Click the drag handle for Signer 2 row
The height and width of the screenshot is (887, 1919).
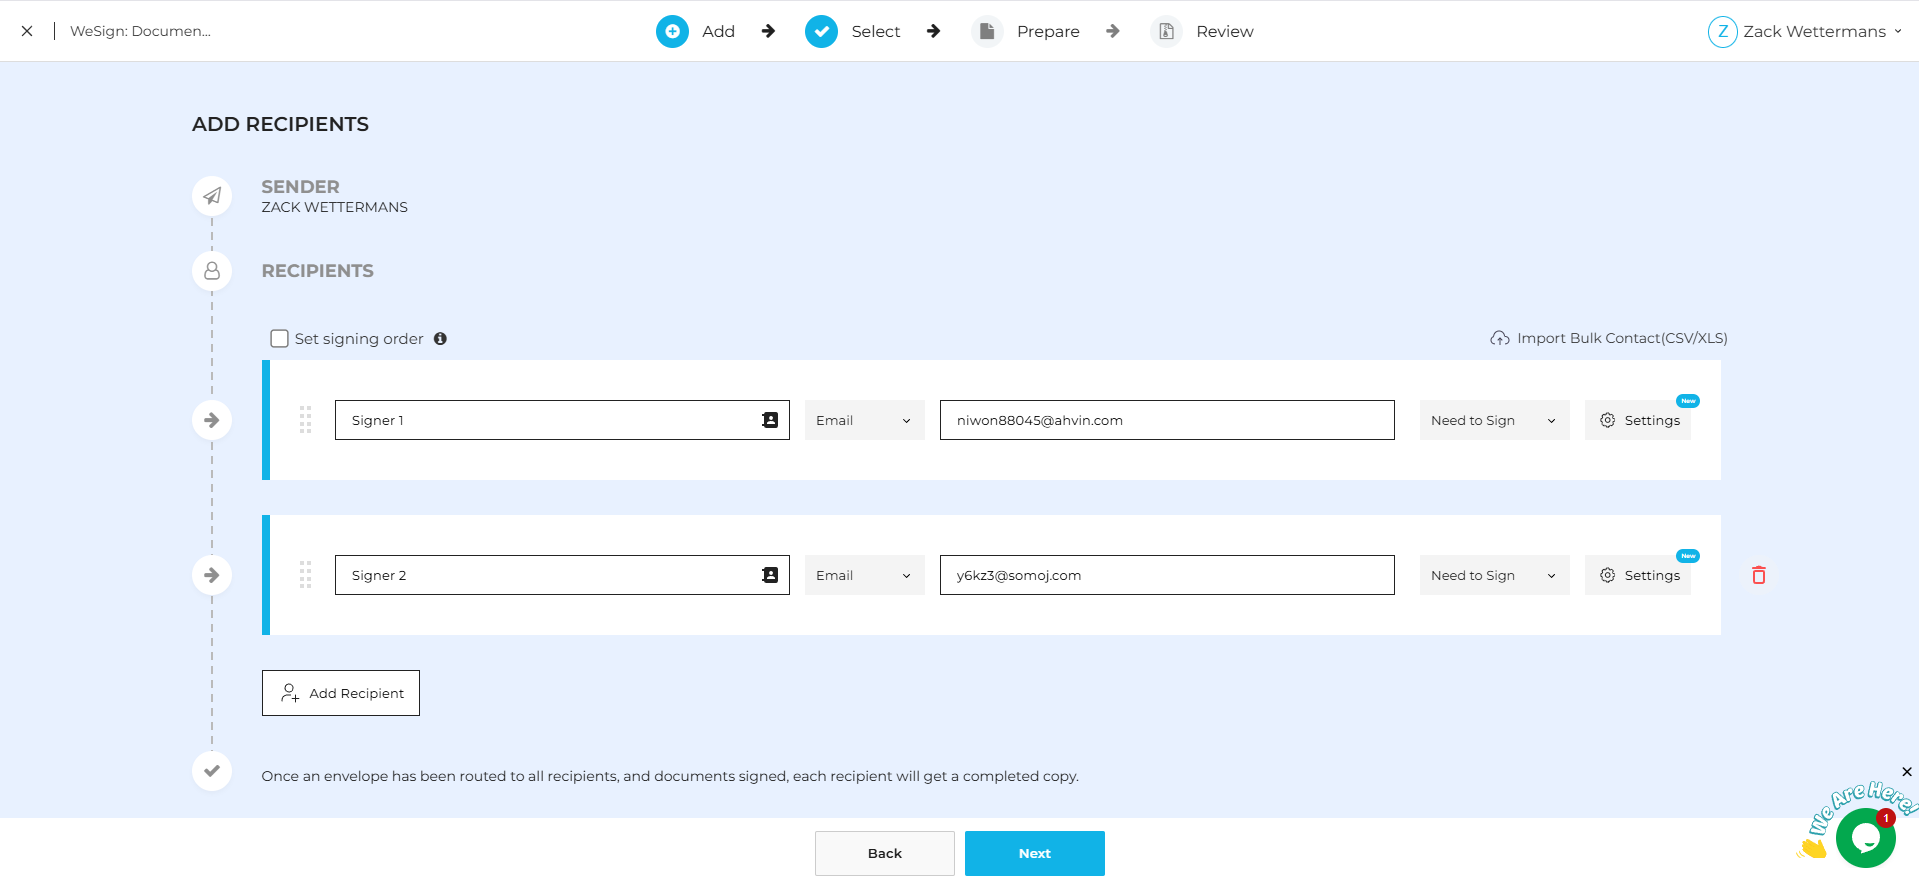(x=306, y=575)
